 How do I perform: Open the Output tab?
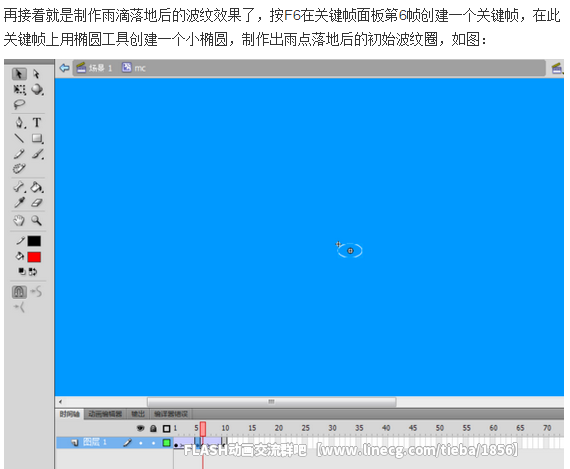click(138, 414)
